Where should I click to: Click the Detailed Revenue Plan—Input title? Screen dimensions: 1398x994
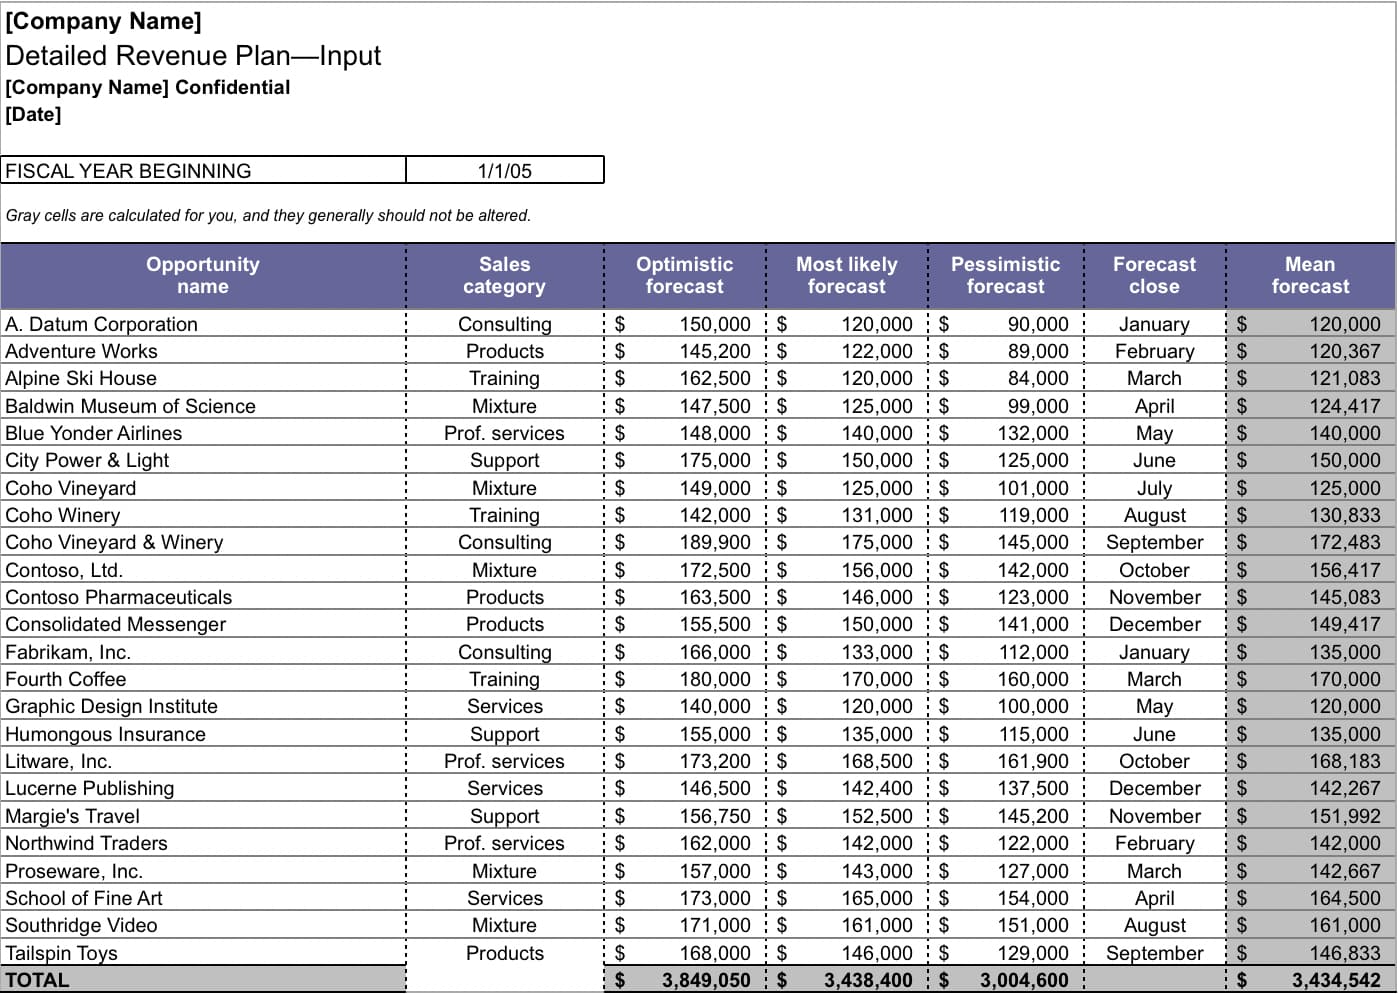coord(193,56)
